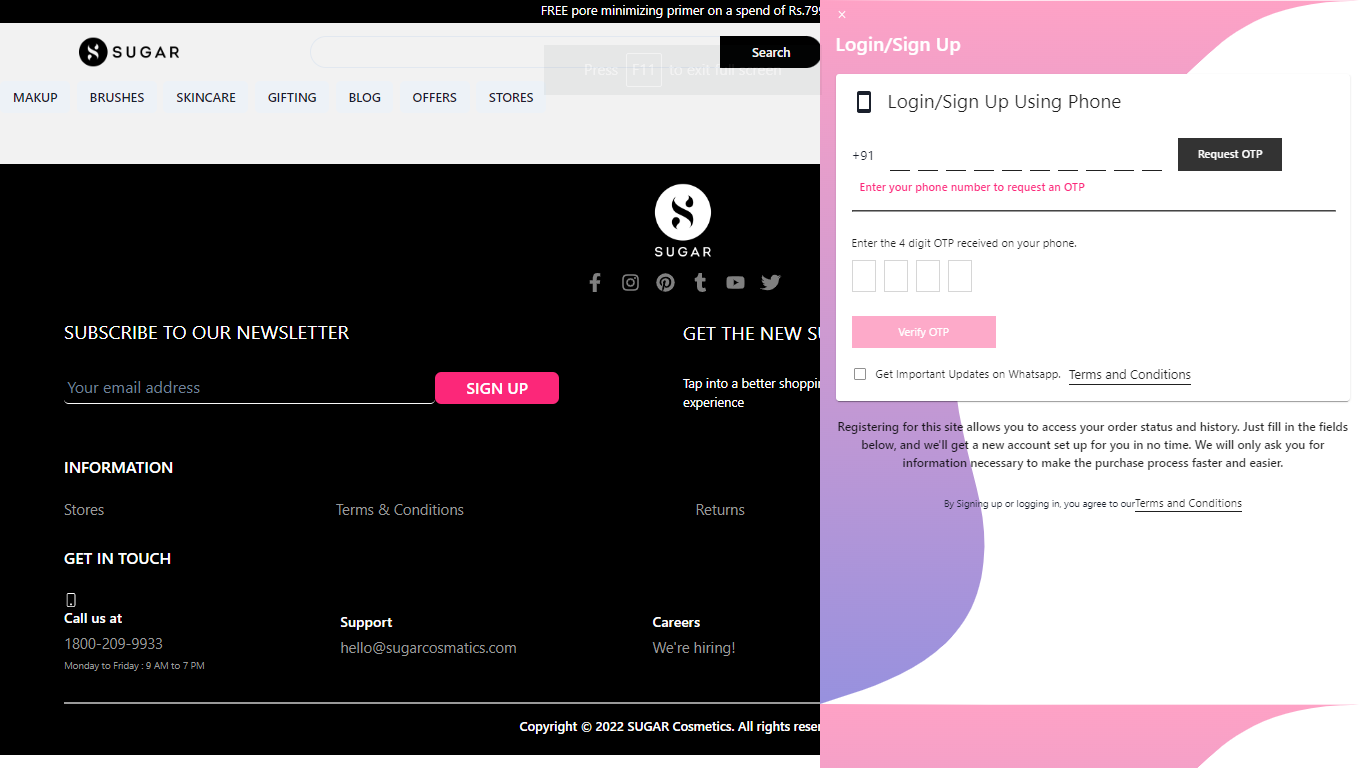The height and width of the screenshot is (768, 1366).
Task: Tick the Get Important Updates on Whatsapp checkbox
Action: pos(860,374)
